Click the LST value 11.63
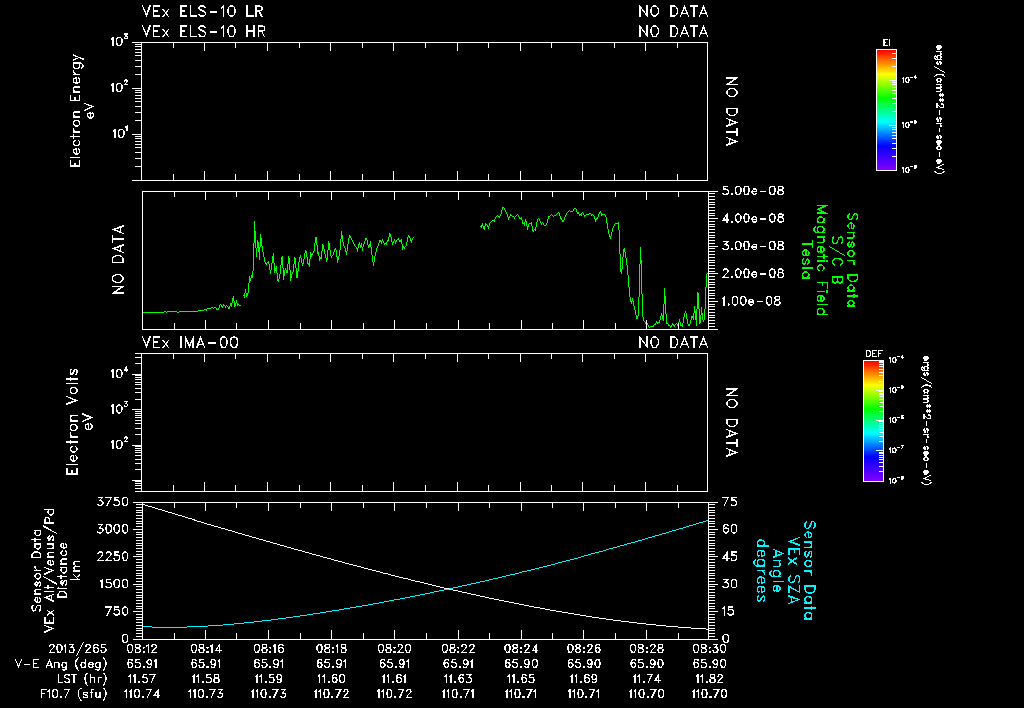Screen dimensions: 1024x708 click(458, 679)
